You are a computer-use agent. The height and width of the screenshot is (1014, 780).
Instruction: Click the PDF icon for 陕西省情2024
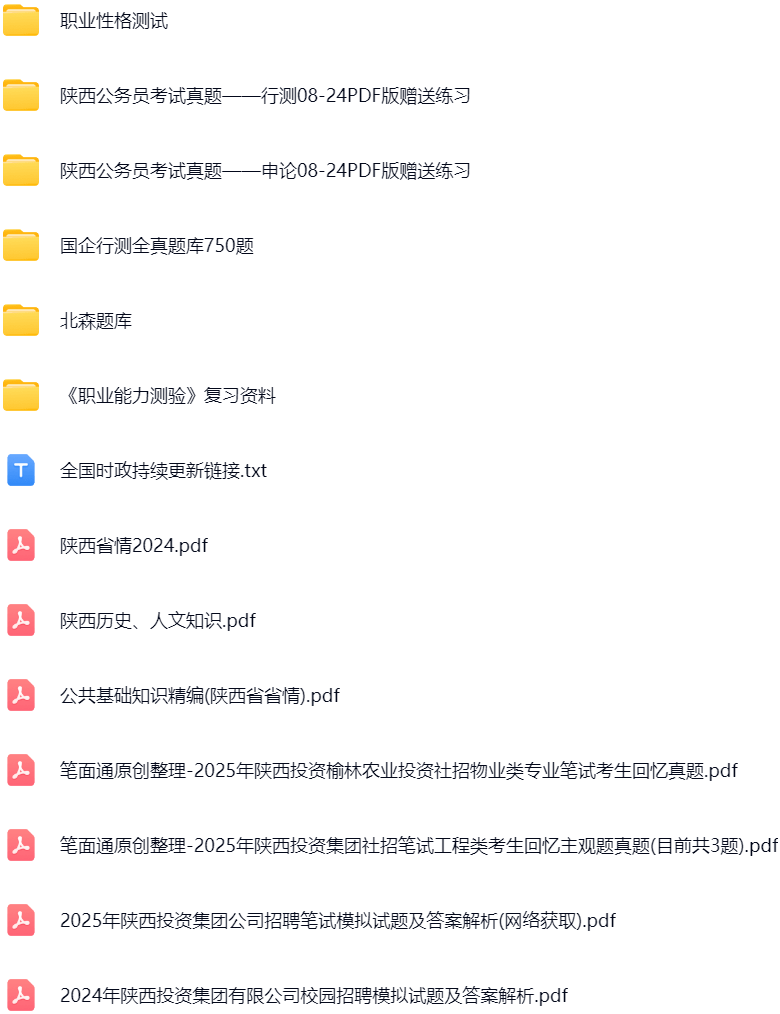pyautogui.click(x=20, y=546)
